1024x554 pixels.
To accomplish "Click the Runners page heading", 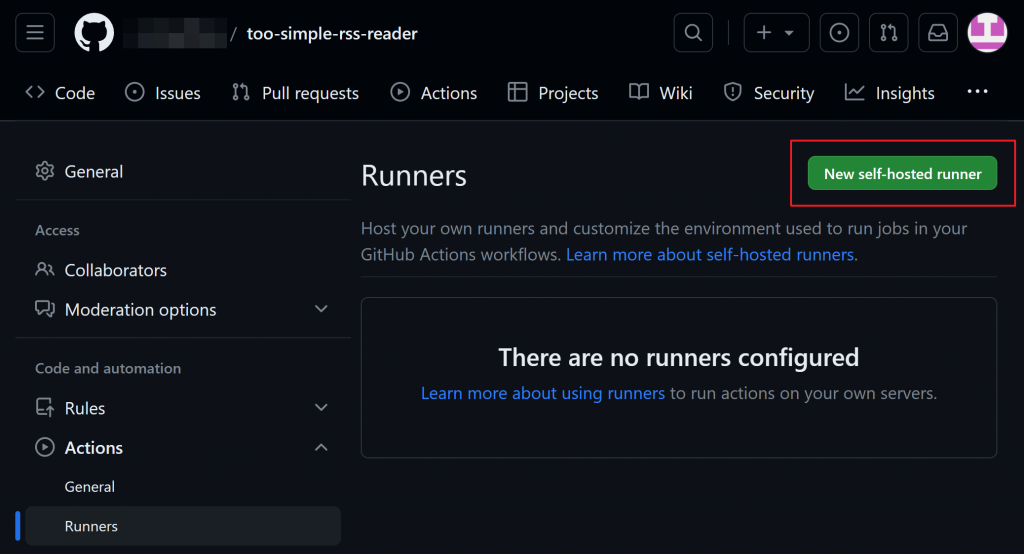I will (x=413, y=175).
